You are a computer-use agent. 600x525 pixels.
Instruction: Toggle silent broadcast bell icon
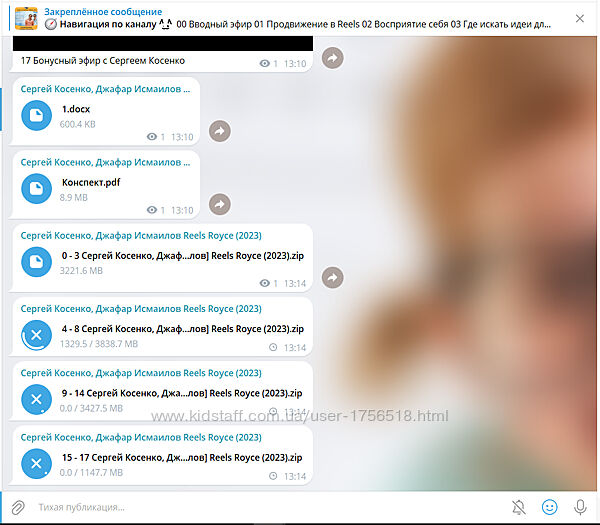click(x=518, y=507)
